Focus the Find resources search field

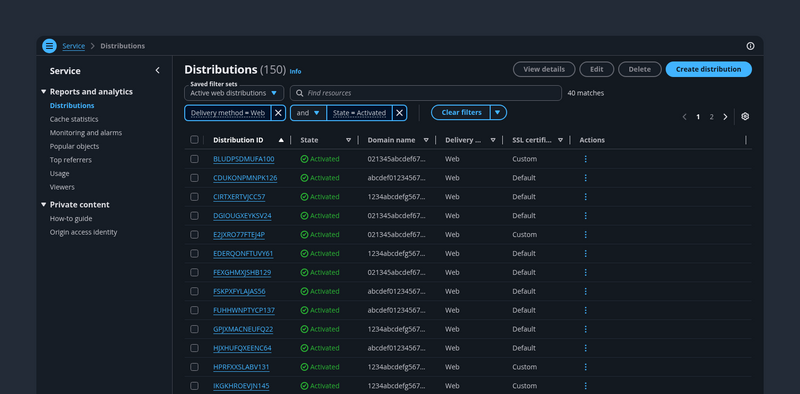pos(426,93)
